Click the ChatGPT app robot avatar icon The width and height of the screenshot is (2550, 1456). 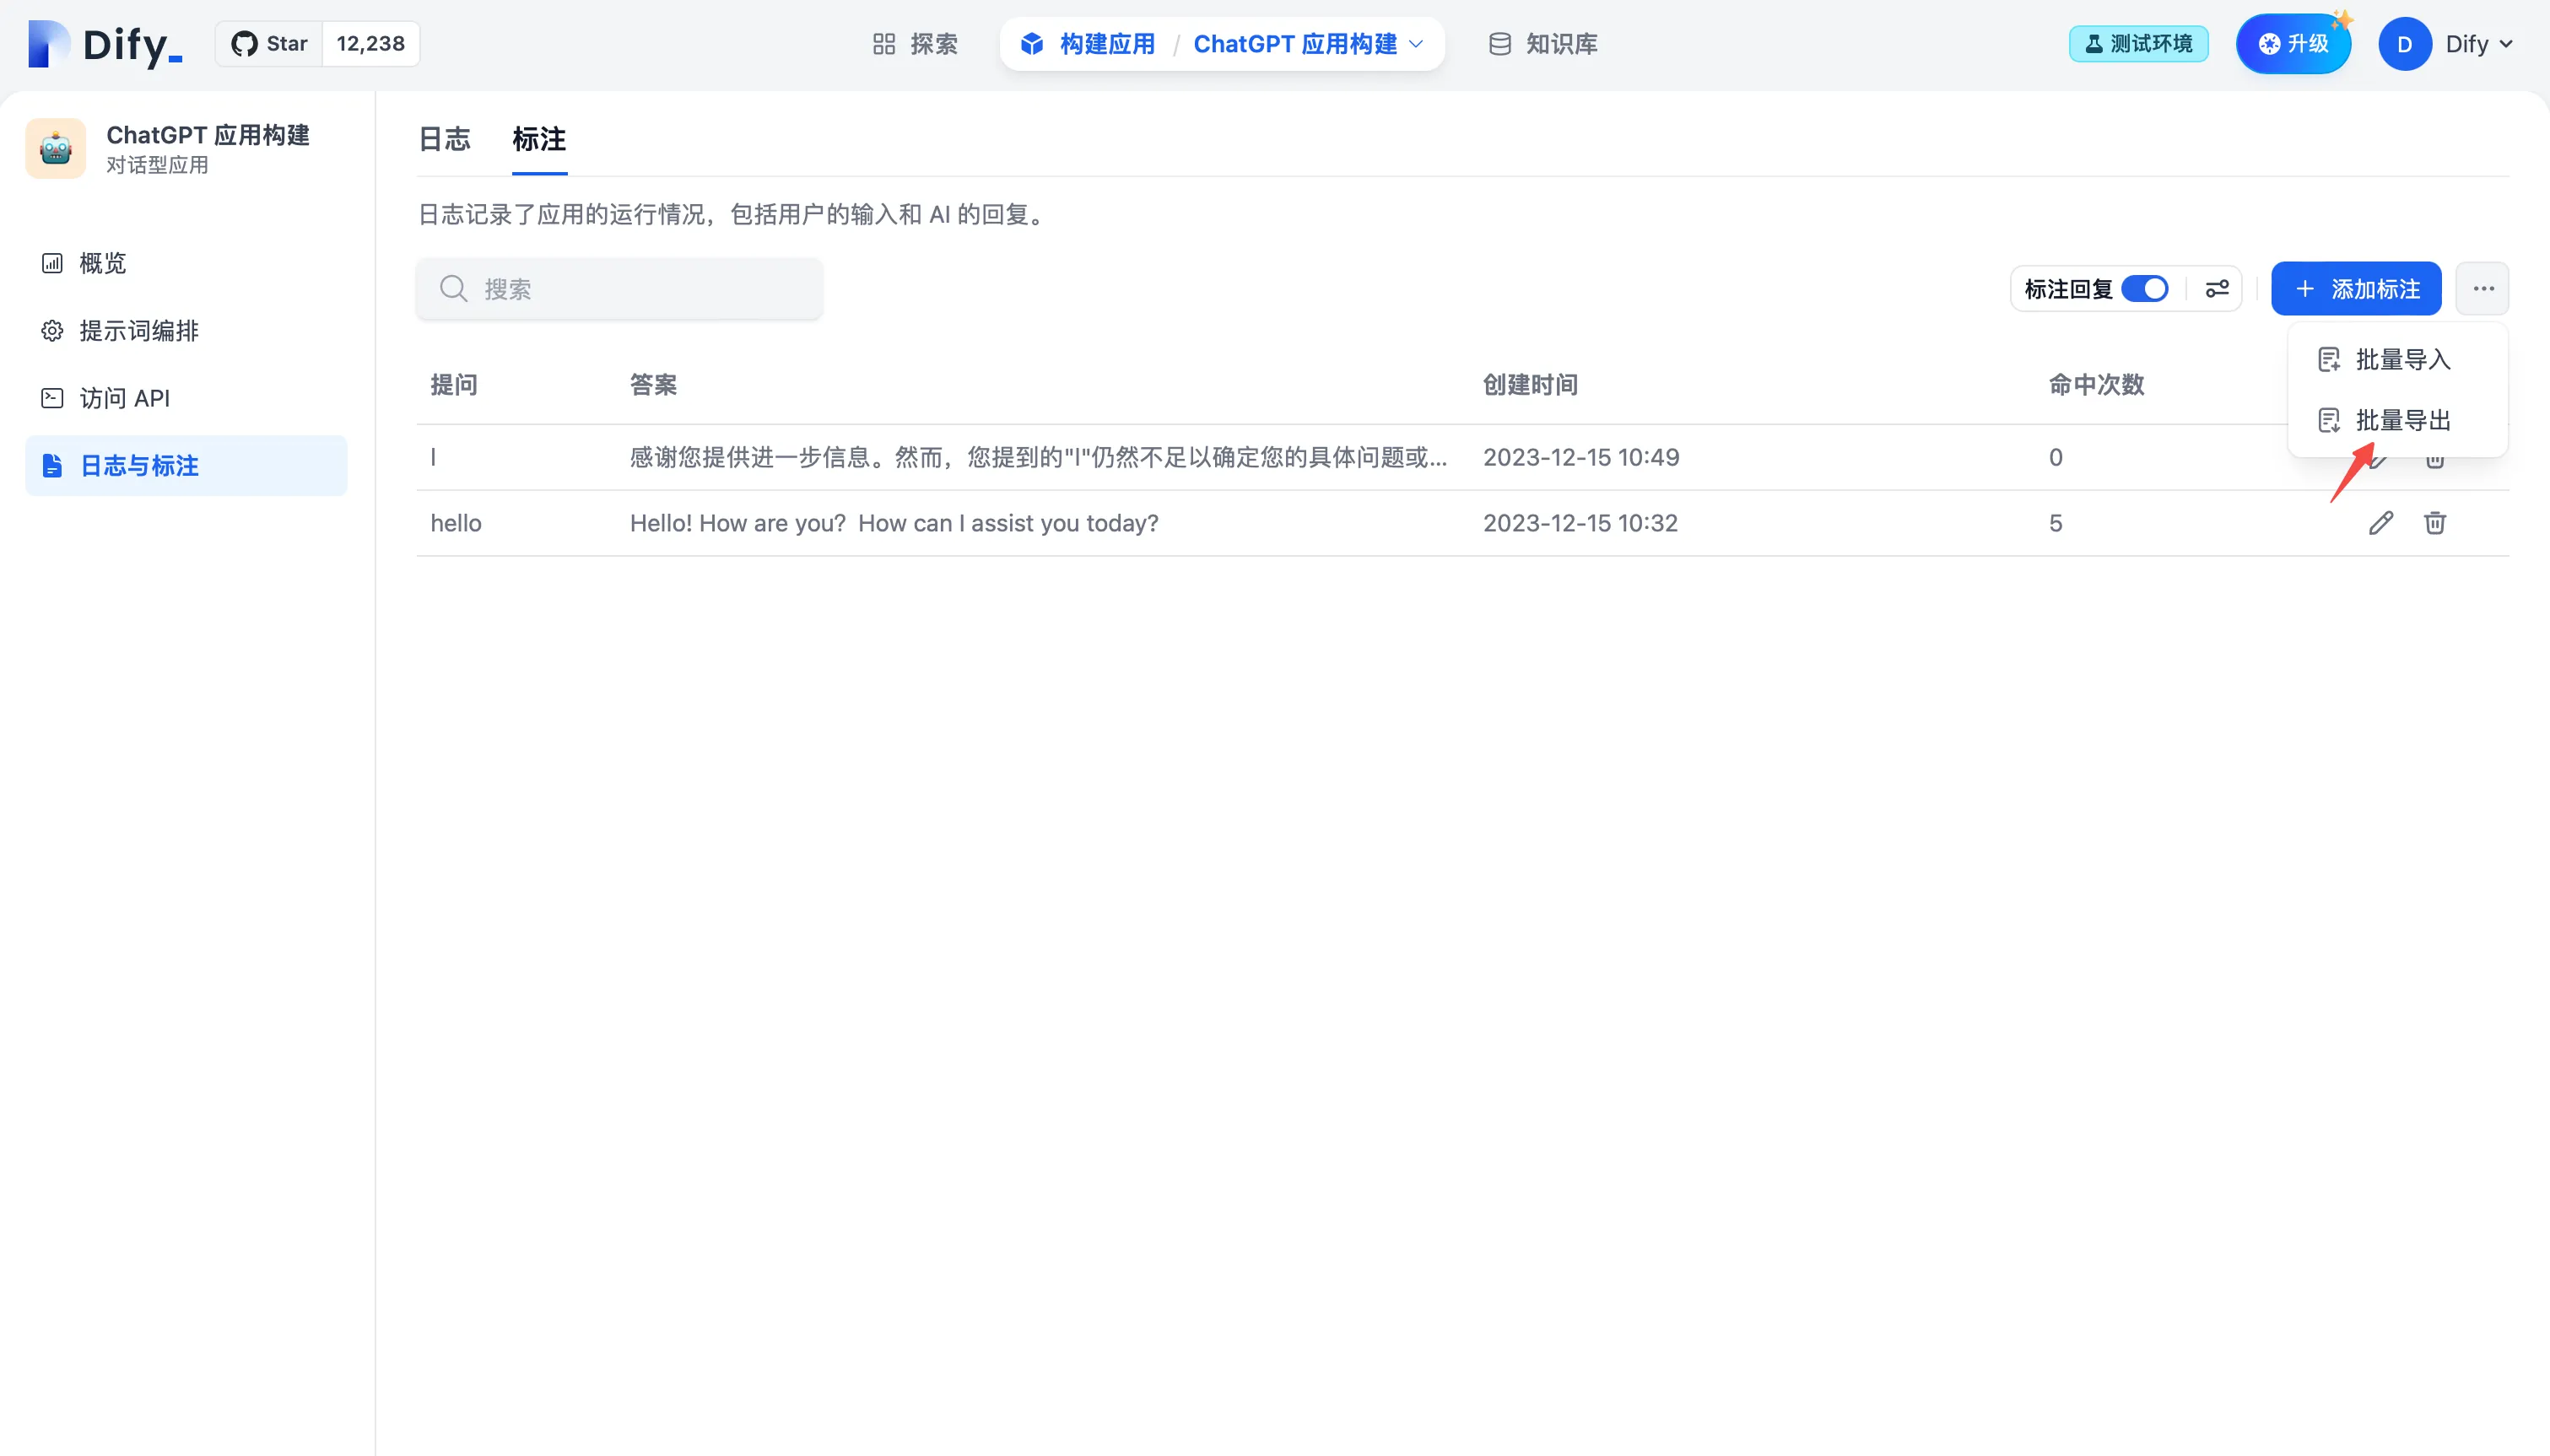point(56,149)
